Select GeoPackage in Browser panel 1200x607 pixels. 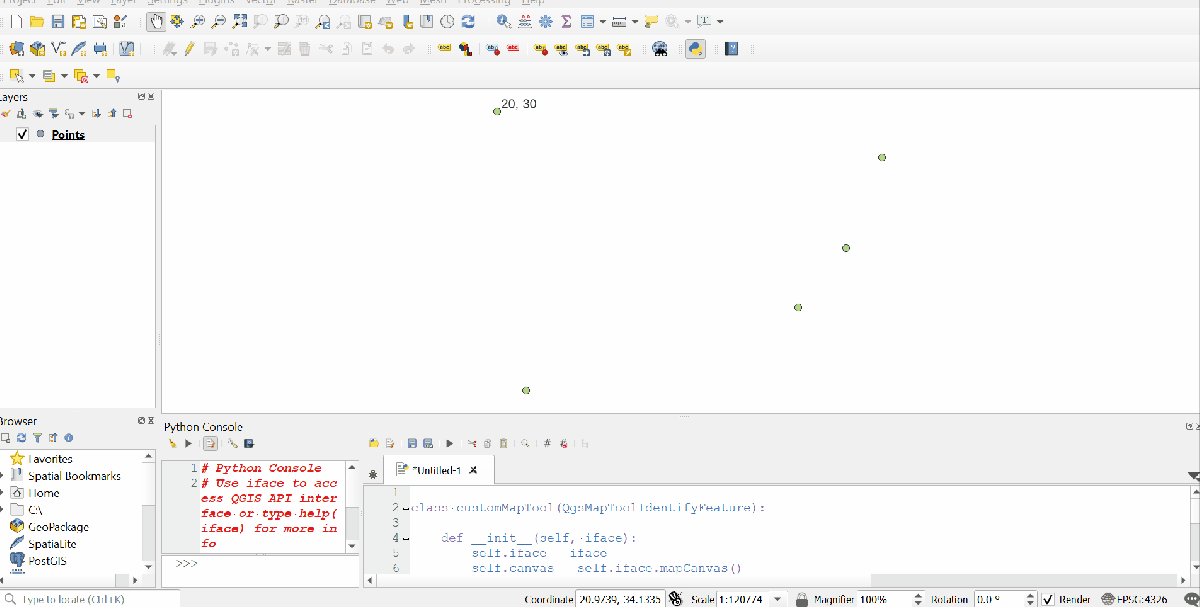coord(58,527)
